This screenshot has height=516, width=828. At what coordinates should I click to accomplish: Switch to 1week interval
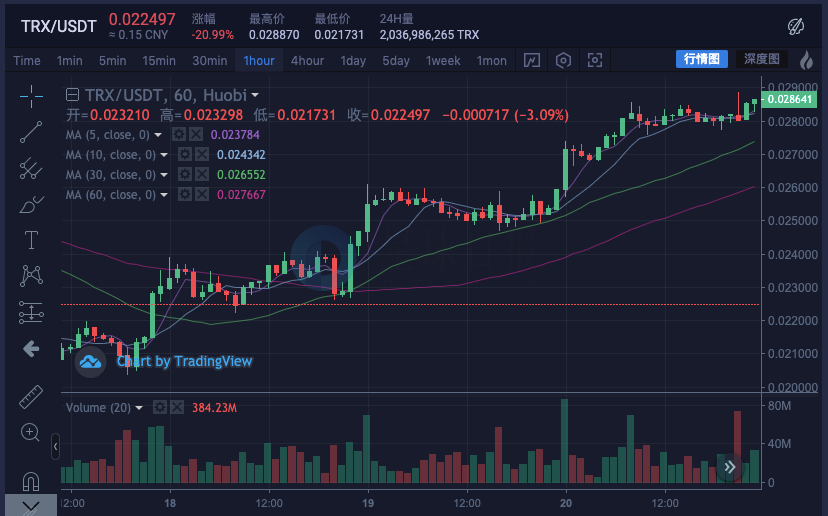[x=443, y=61]
